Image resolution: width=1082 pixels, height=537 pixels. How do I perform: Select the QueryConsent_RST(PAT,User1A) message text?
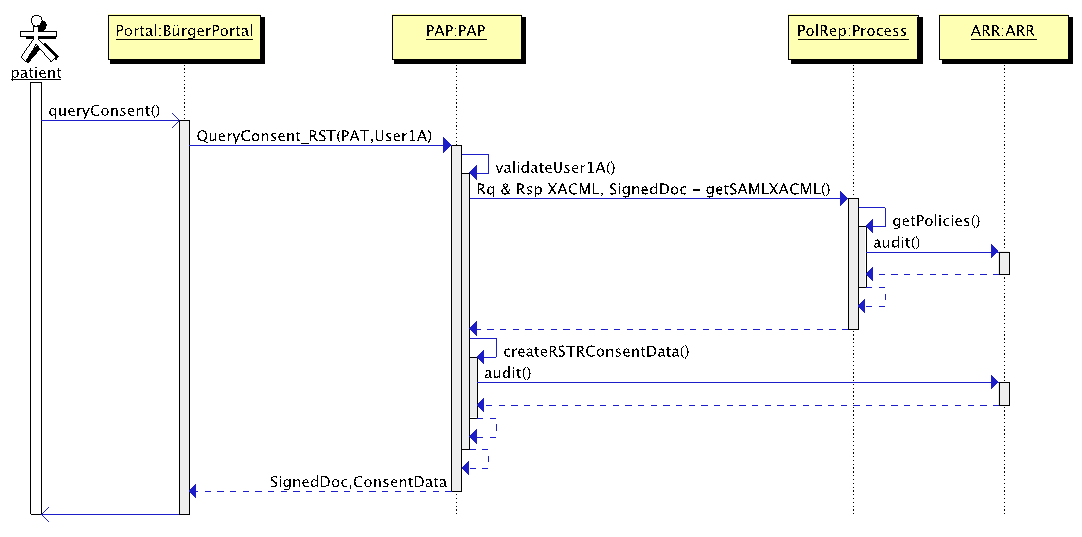click(314, 135)
